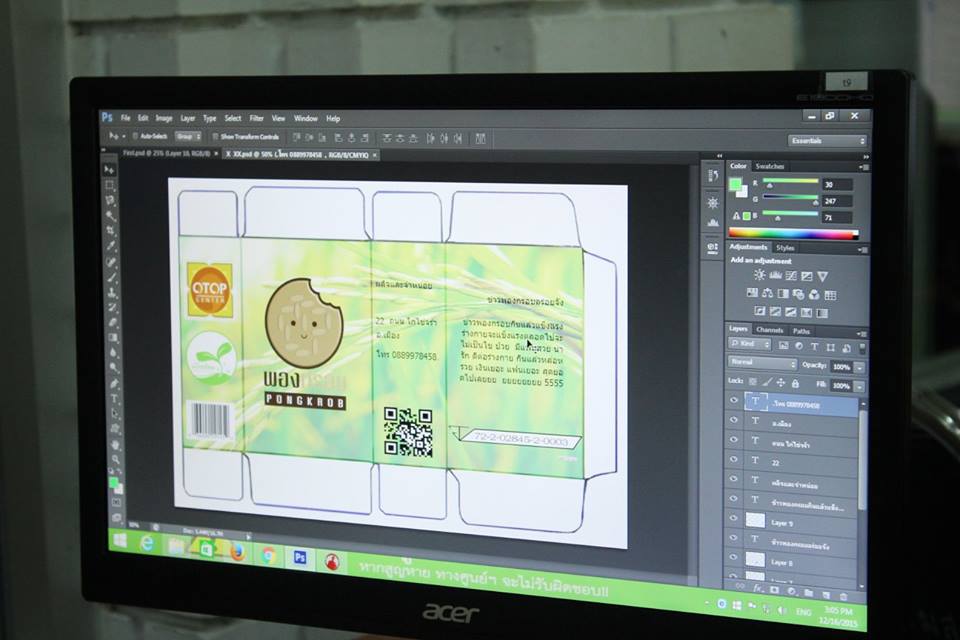This screenshot has height=640, width=960.
Task: Open the Normal blend mode dropdown
Action: [762, 364]
